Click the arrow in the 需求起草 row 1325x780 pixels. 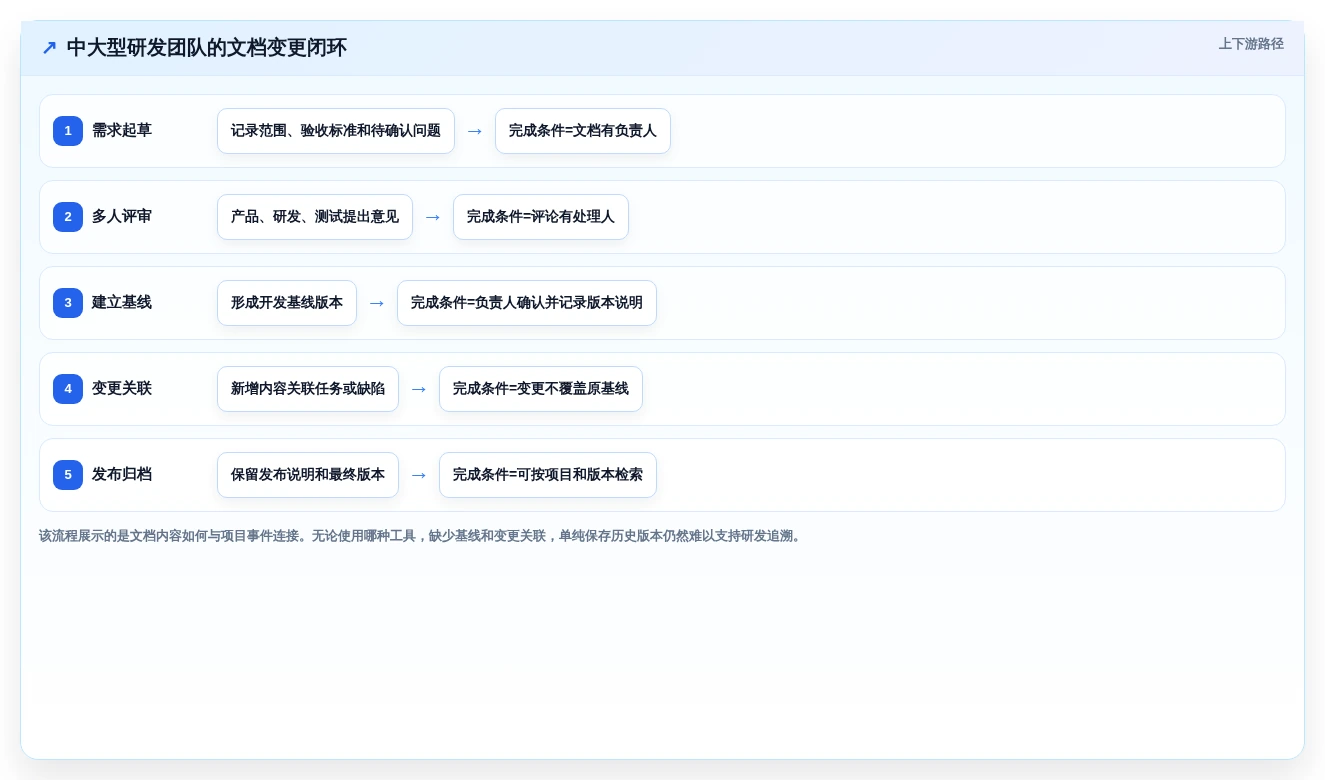[475, 131]
